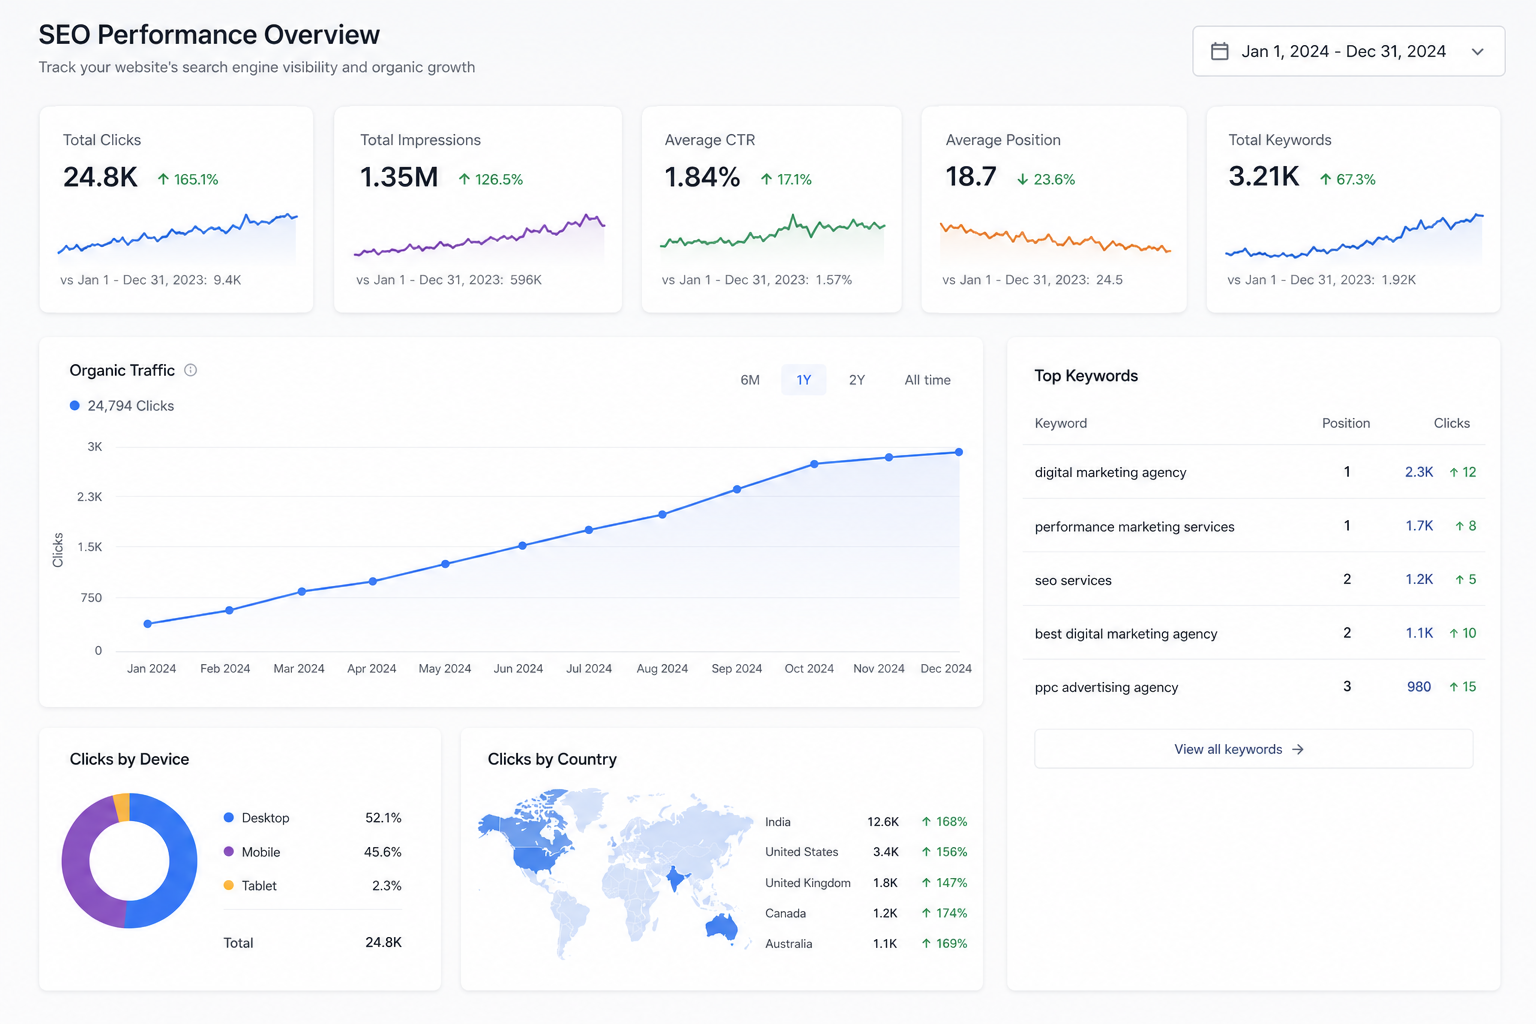This screenshot has height=1024, width=1536.
Task: Click the Dec 2024 data point on chart
Action: point(959,452)
